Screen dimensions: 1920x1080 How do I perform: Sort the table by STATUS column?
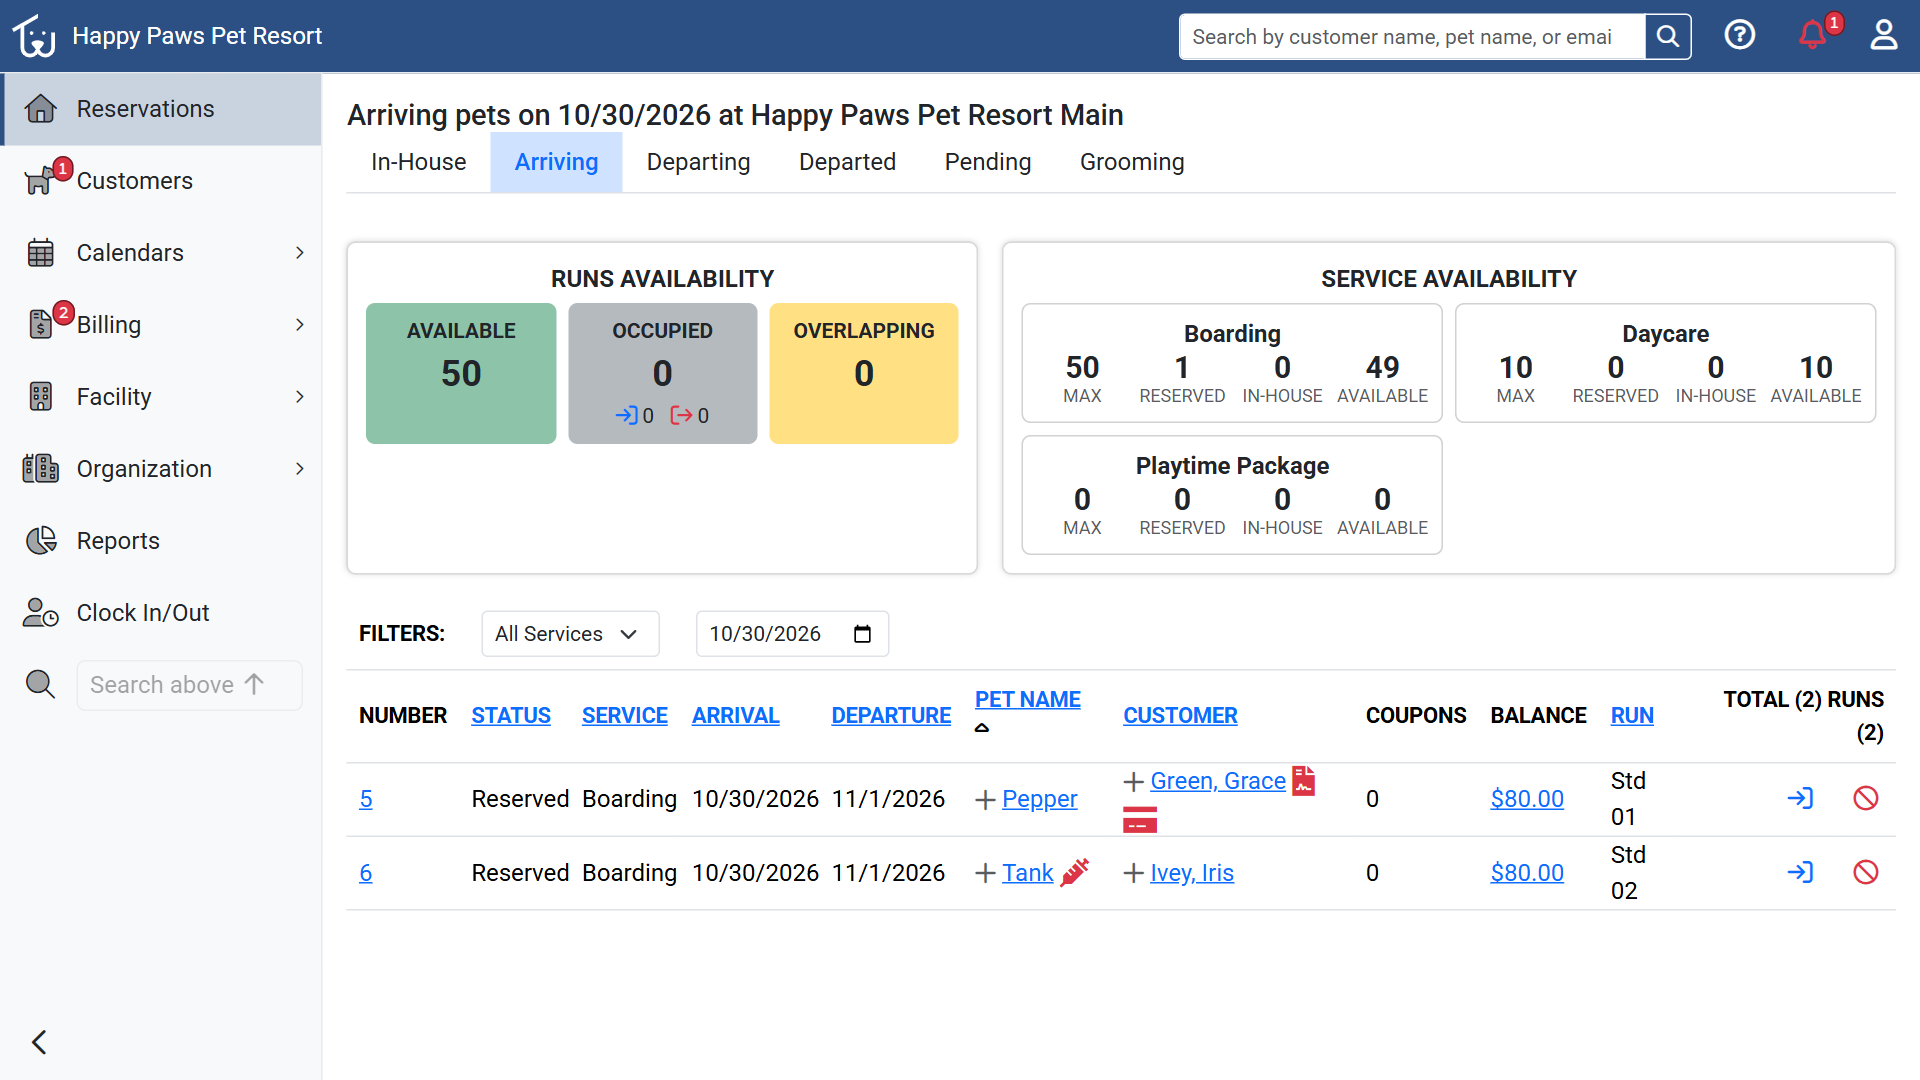coord(511,716)
